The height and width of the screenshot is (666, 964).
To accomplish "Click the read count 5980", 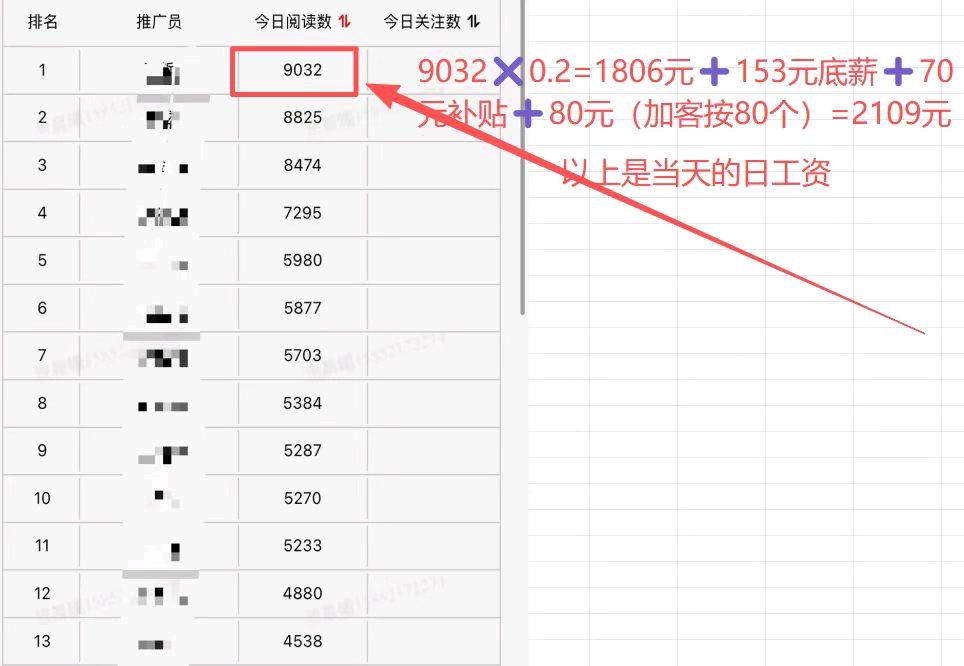I will click(302, 260).
